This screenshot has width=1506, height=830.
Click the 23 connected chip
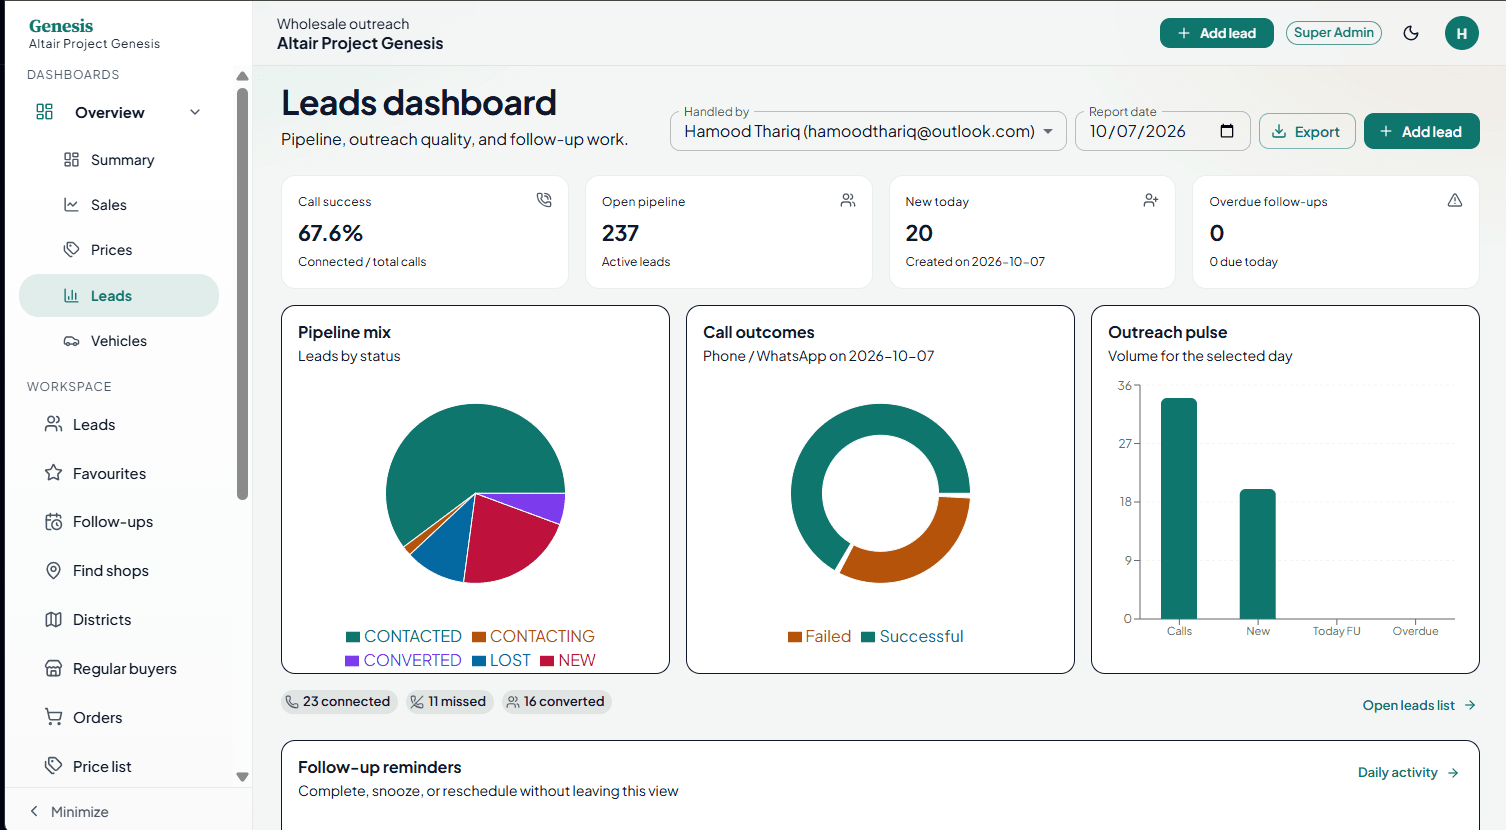tap(339, 702)
